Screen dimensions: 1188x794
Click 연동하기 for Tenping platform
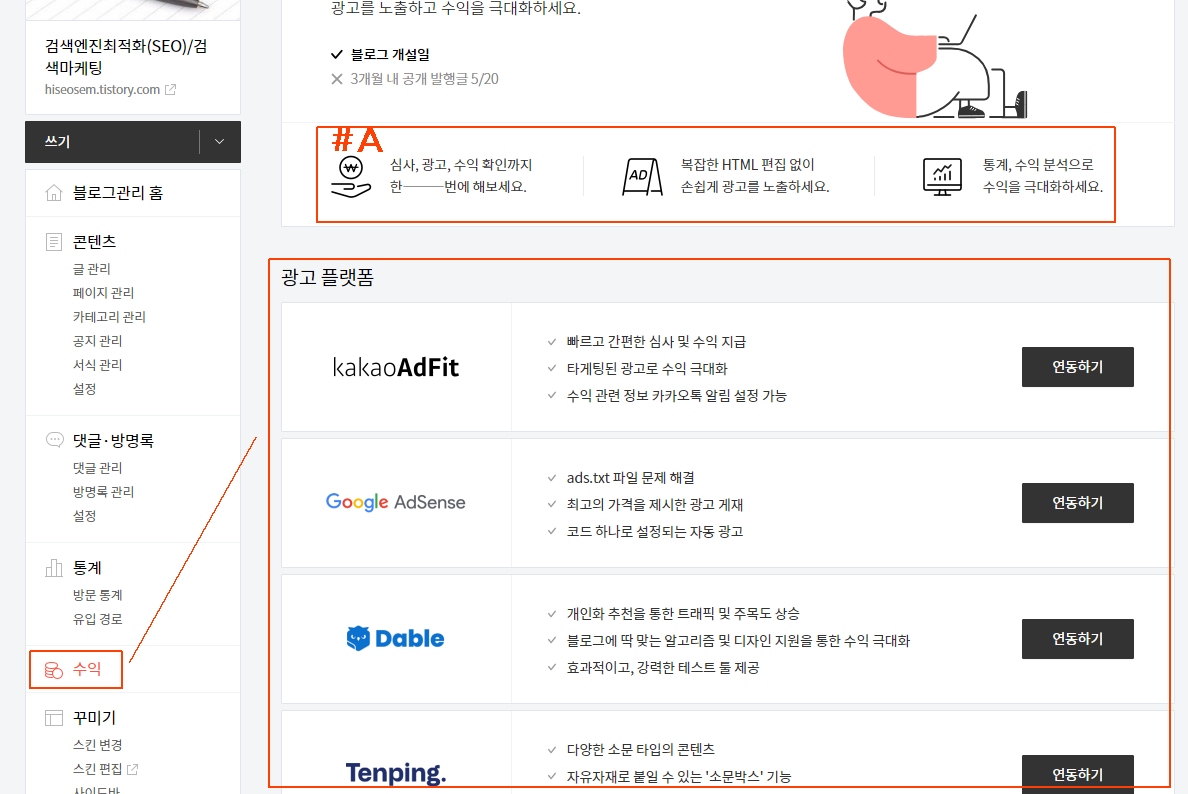tap(1077, 774)
